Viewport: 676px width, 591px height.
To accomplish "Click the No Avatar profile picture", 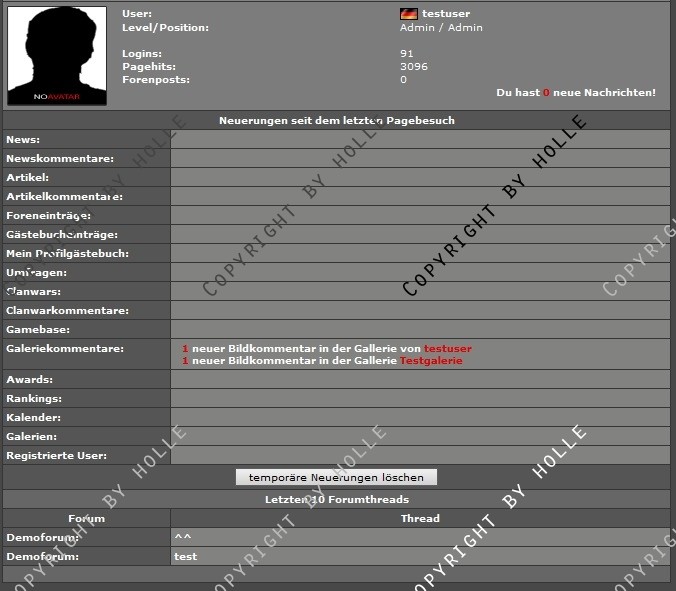I will [57, 55].
